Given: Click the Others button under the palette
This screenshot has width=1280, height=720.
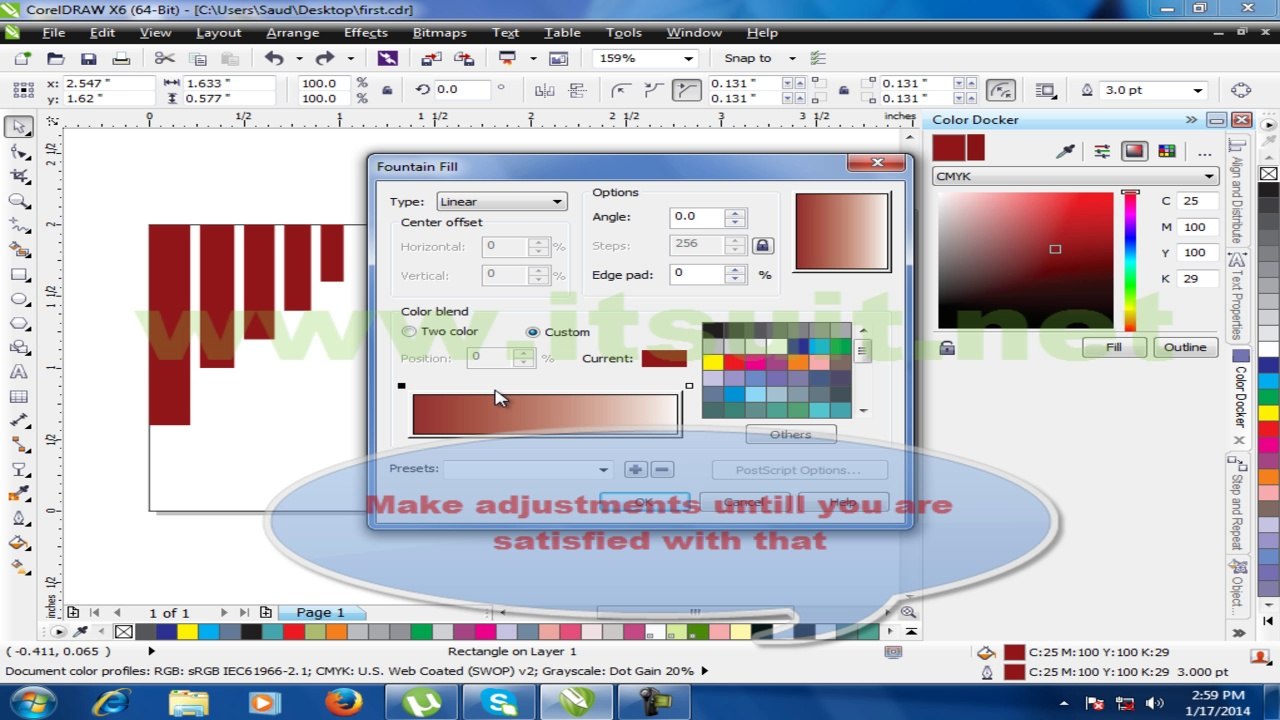Looking at the screenshot, I should [790, 435].
